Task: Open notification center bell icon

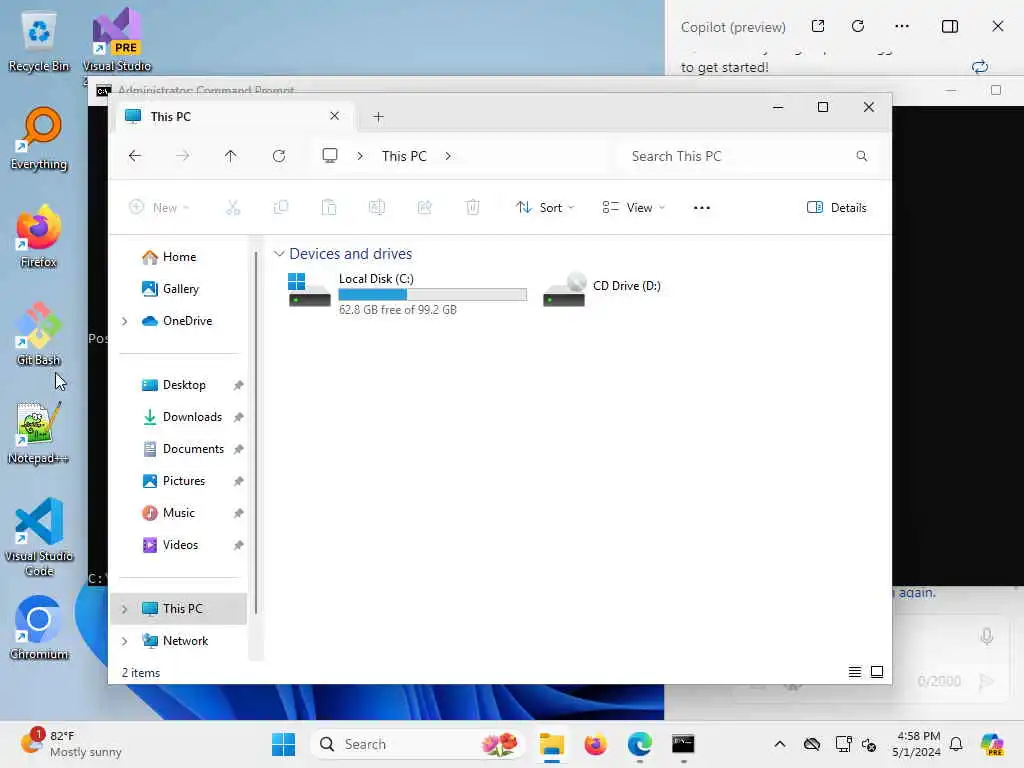Action: click(x=956, y=744)
